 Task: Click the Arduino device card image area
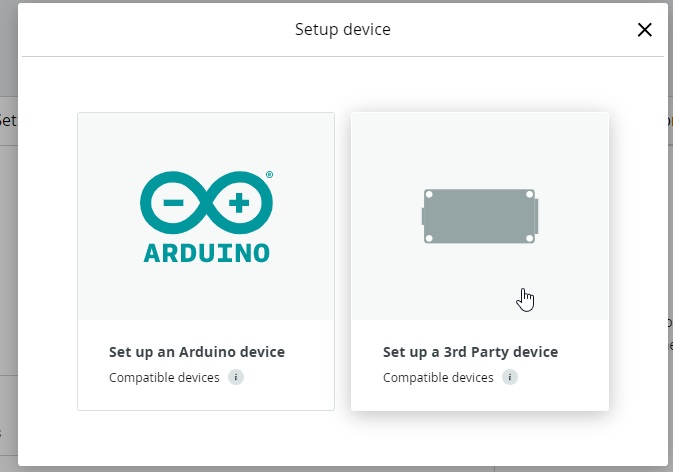tap(206, 216)
